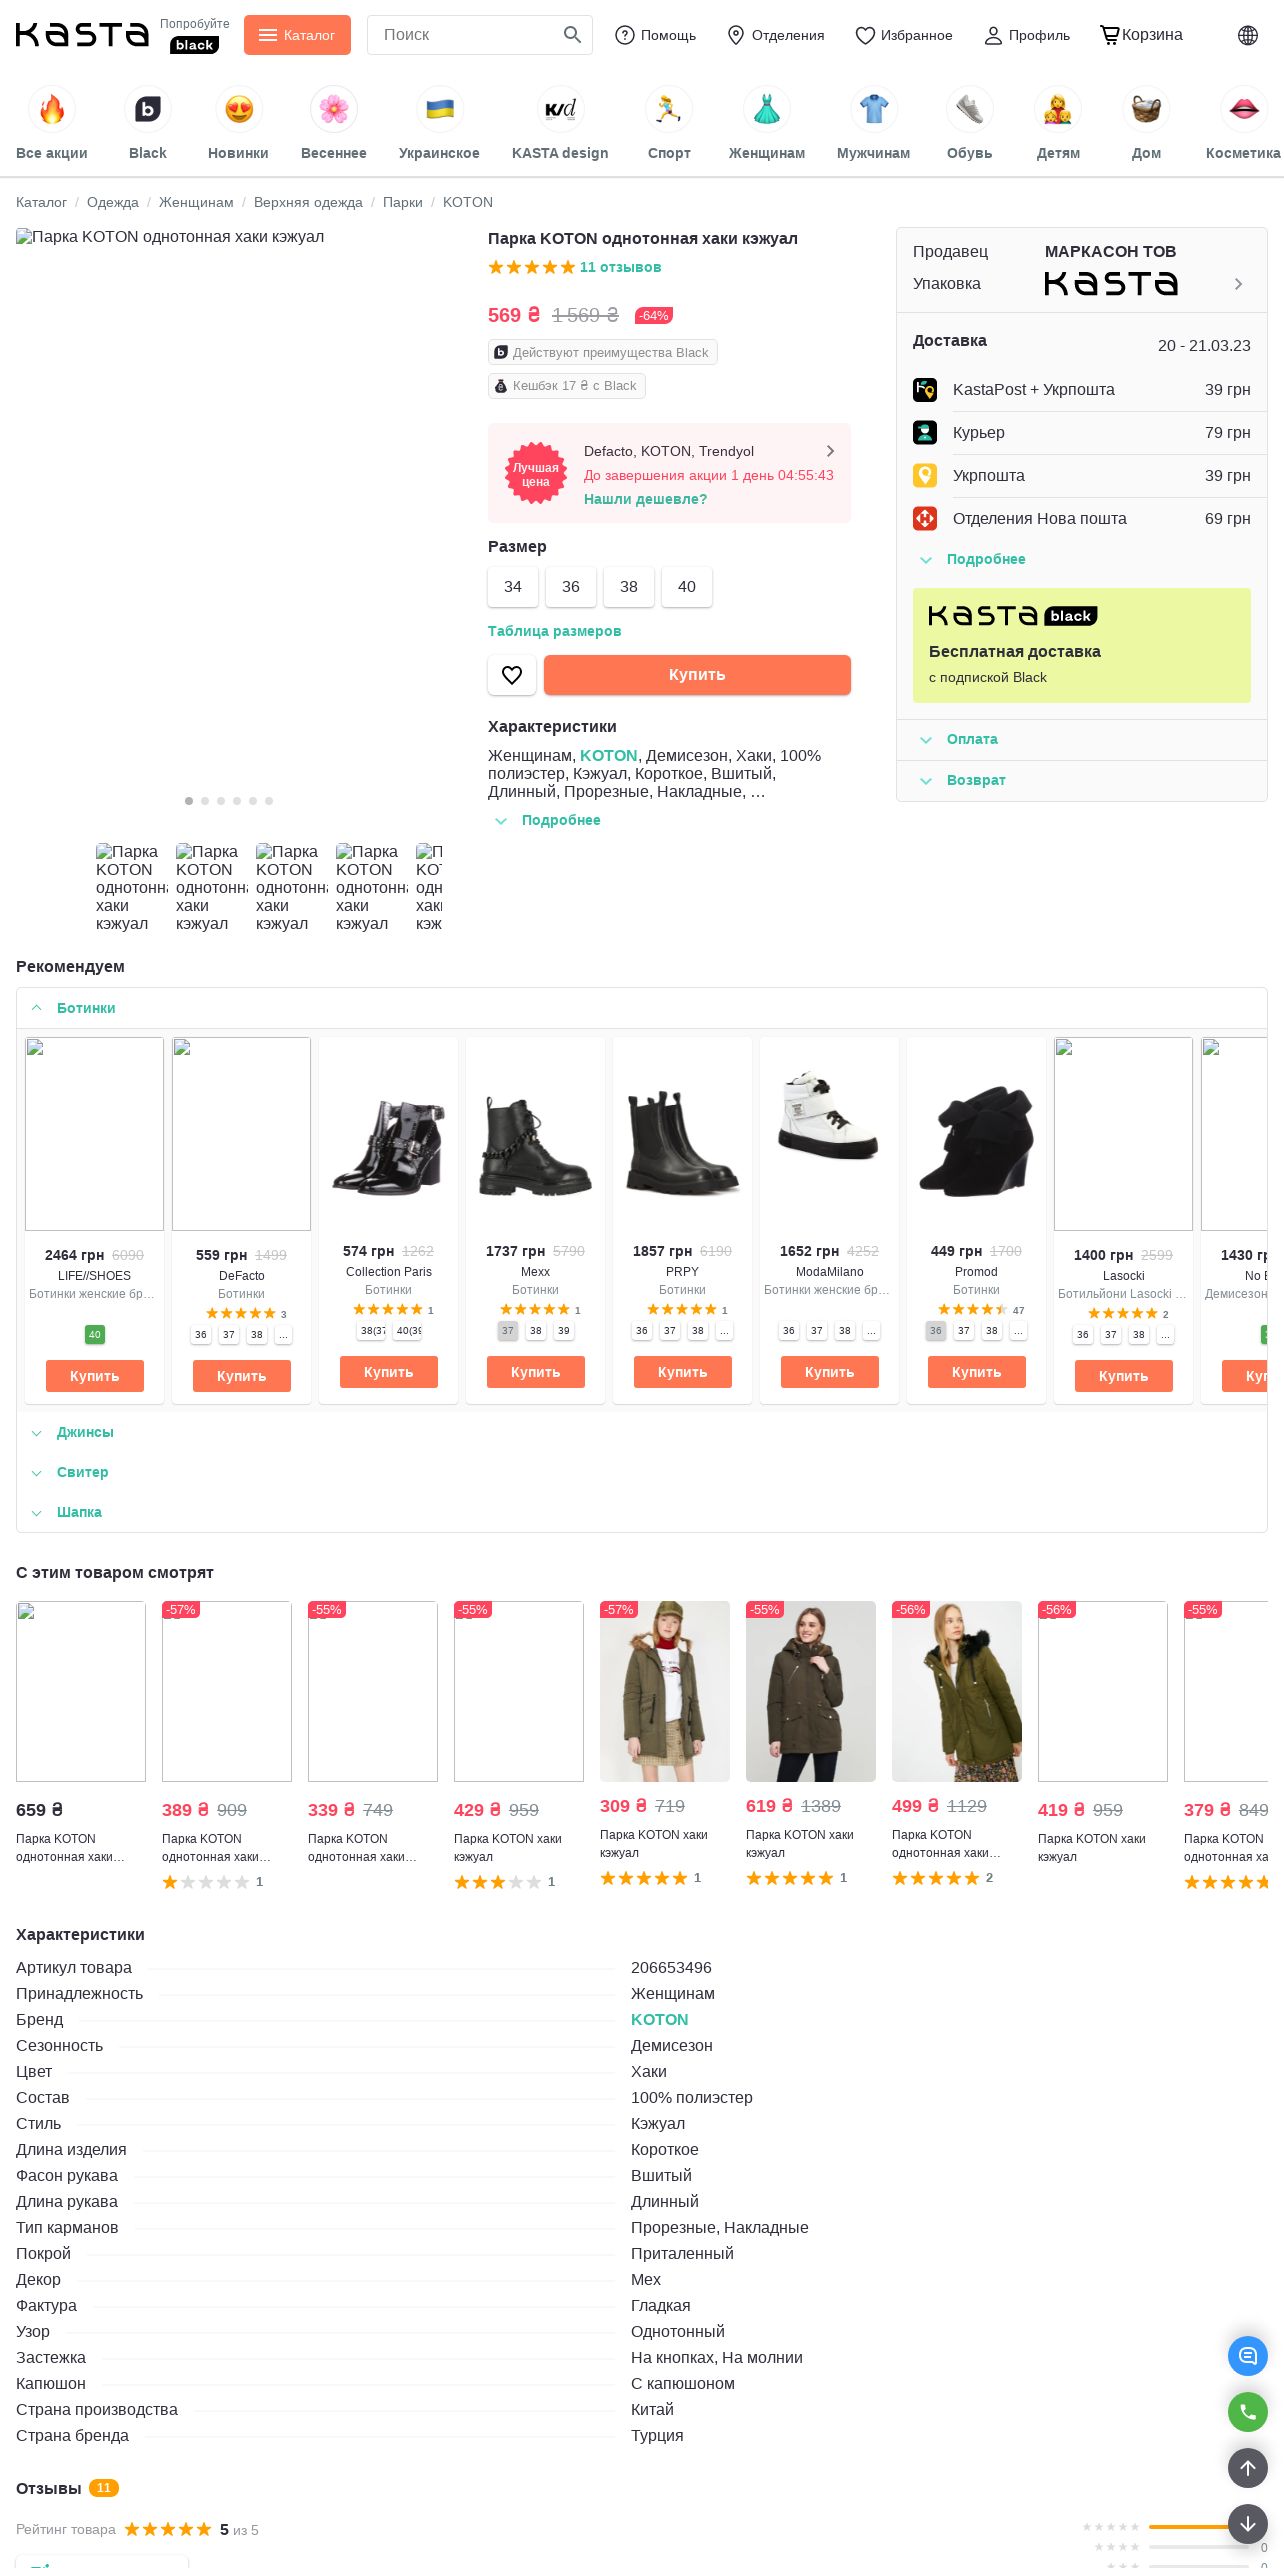Select size 36

pyautogui.click(x=571, y=587)
